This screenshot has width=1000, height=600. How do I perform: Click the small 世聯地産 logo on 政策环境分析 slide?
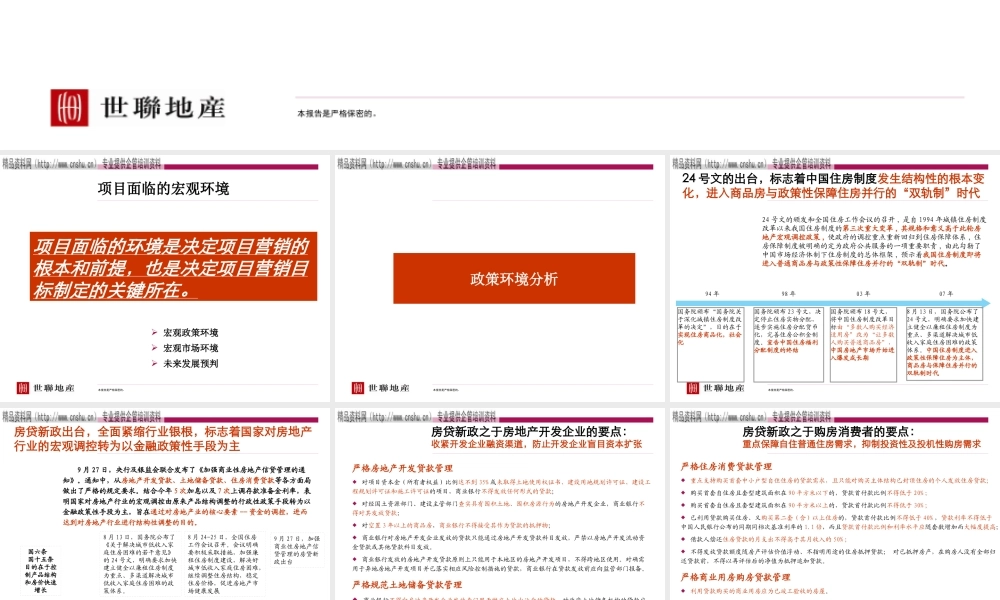tap(381, 388)
